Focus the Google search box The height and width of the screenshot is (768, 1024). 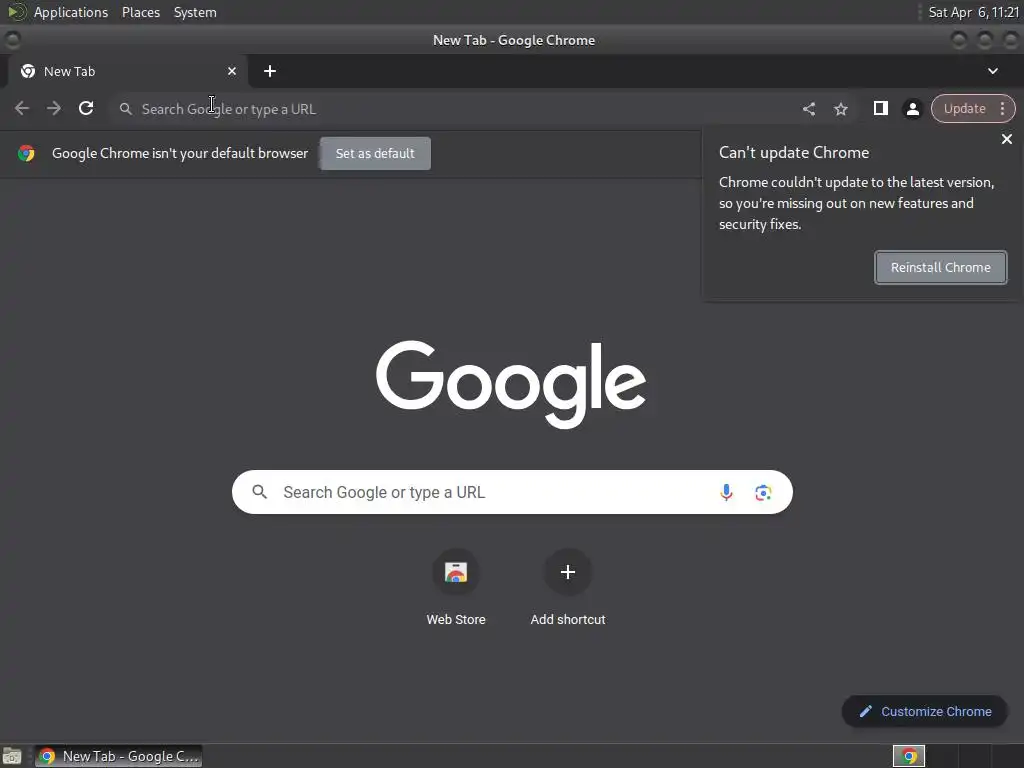pos(512,492)
